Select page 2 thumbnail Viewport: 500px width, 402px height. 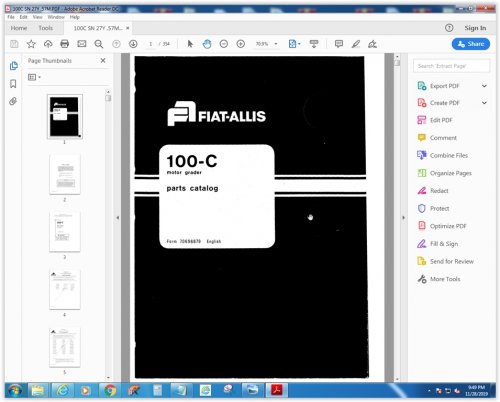(65, 174)
